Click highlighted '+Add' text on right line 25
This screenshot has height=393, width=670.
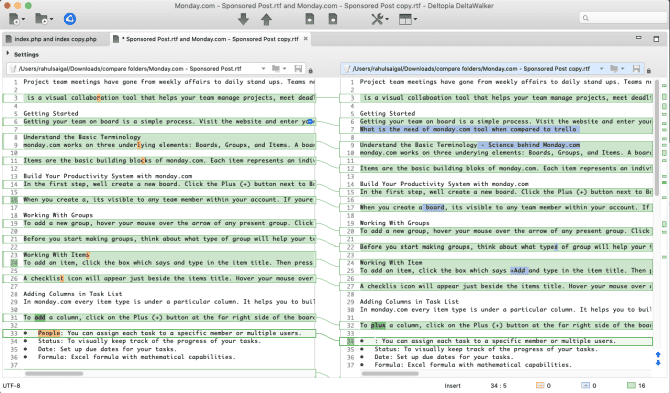[519, 270]
